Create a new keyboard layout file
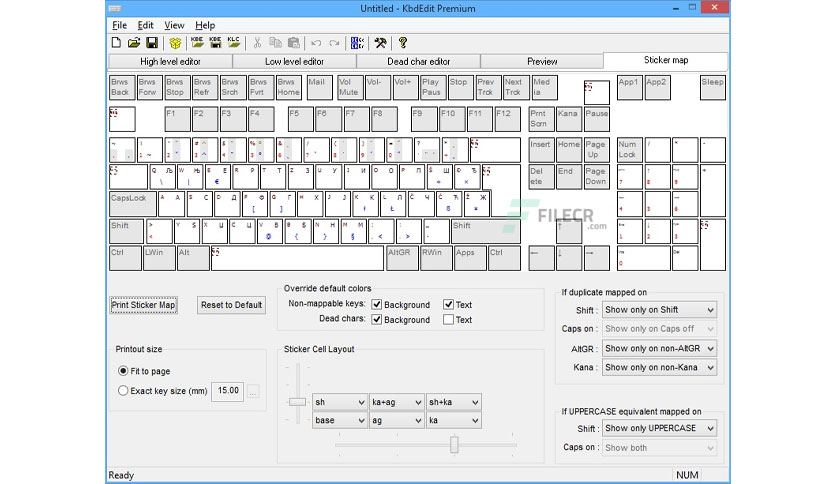 tap(116, 43)
